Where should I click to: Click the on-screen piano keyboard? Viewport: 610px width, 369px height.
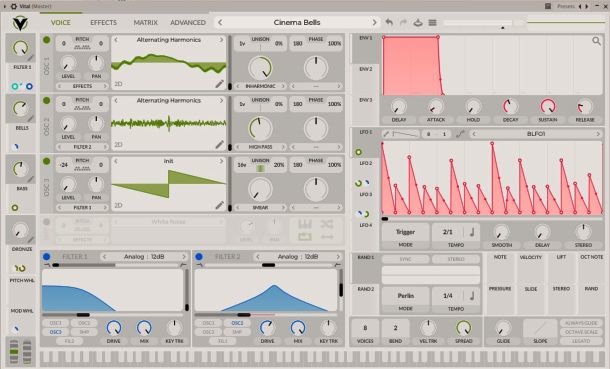point(323,358)
